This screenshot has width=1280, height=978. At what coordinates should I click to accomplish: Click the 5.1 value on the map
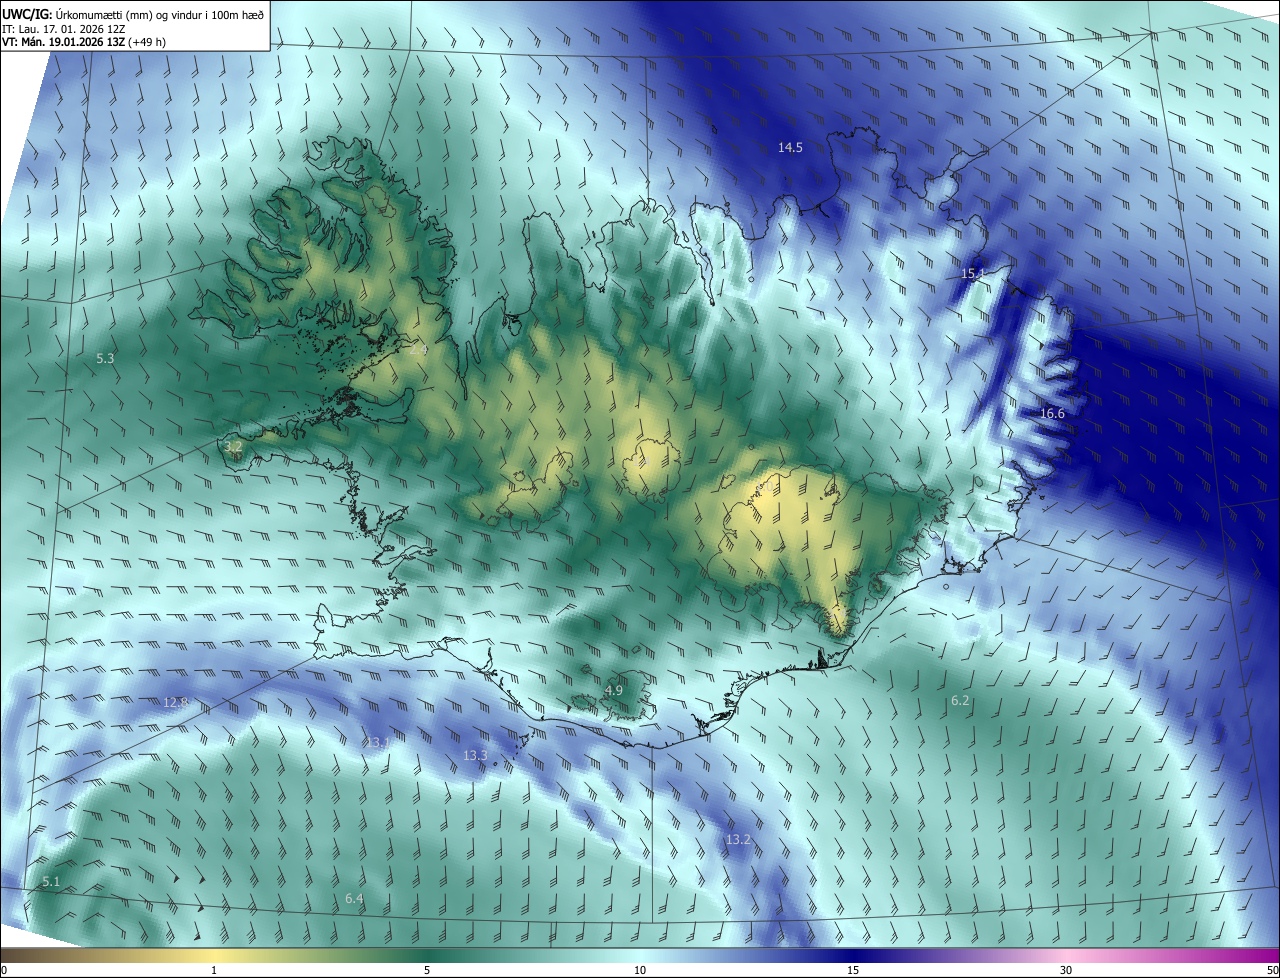point(51,881)
